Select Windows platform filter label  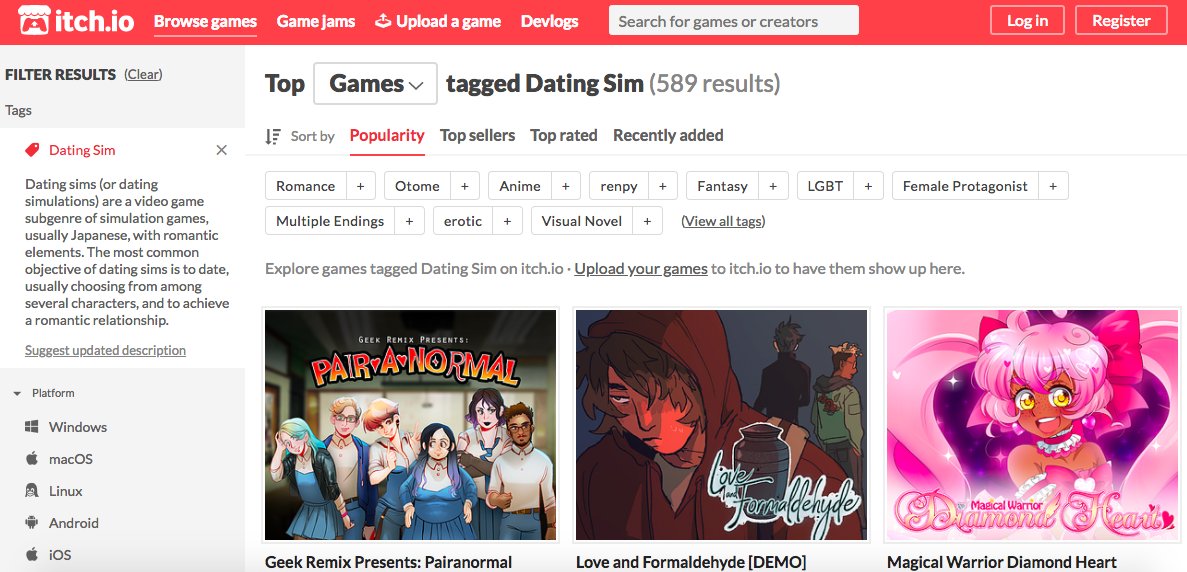pyautogui.click(x=78, y=427)
